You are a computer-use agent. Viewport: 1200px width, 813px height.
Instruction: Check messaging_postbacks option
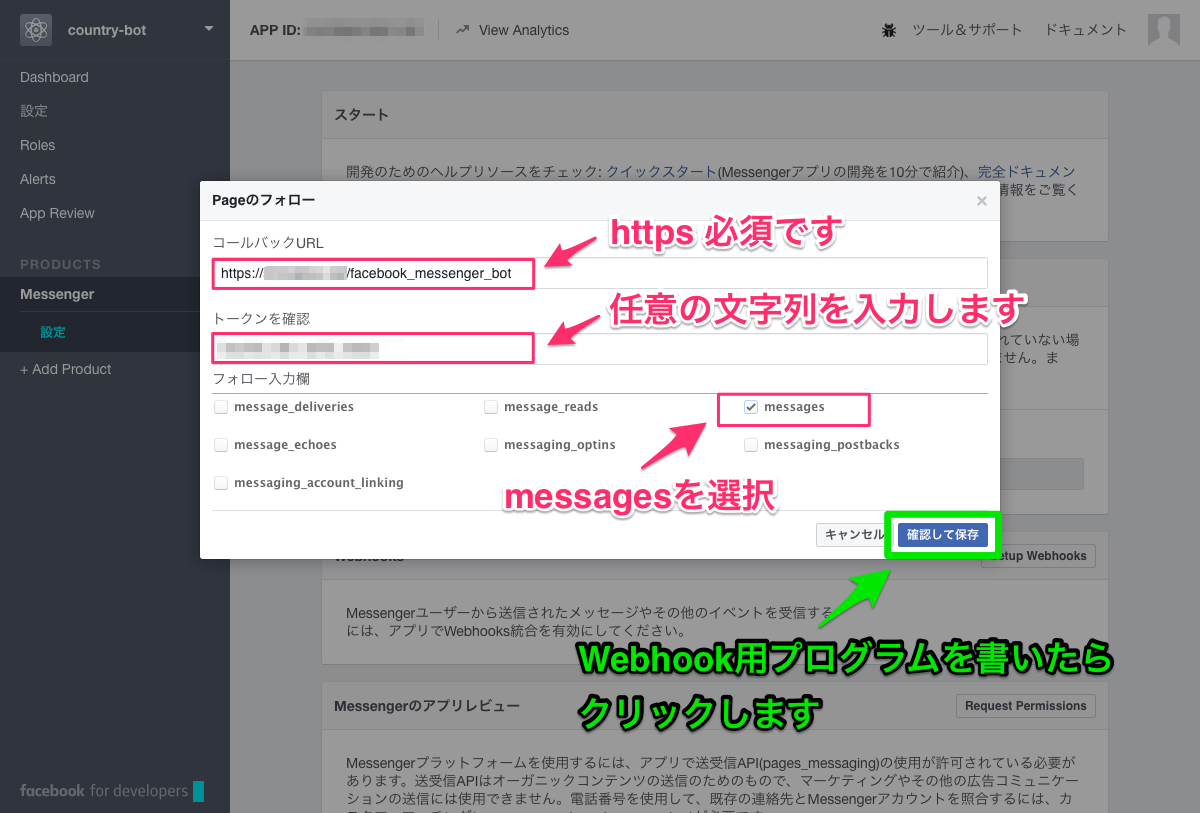[750, 444]
